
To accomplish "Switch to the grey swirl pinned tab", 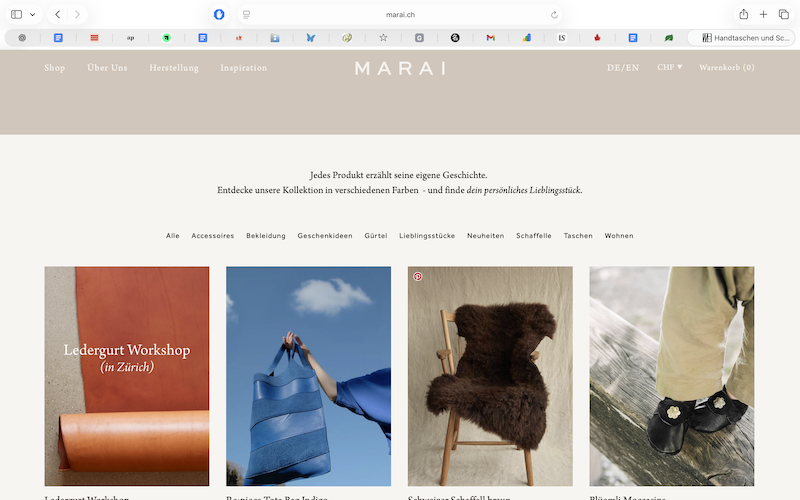I will click(x=22, y=38).
